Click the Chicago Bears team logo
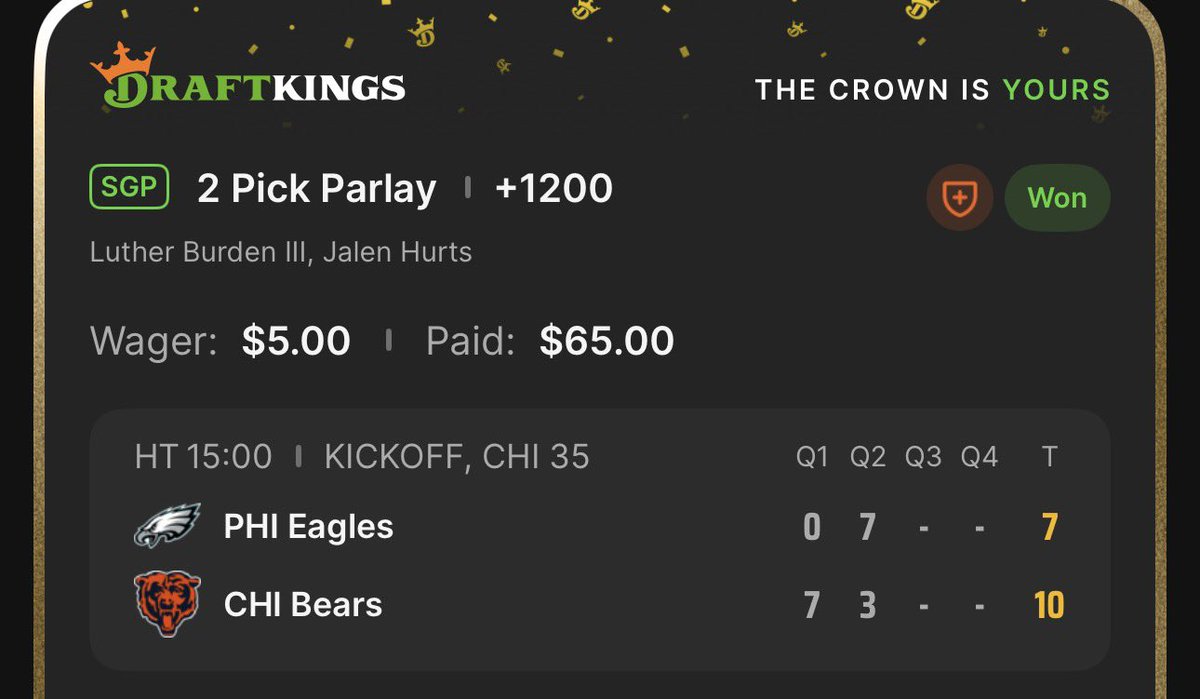 (167, 604)
